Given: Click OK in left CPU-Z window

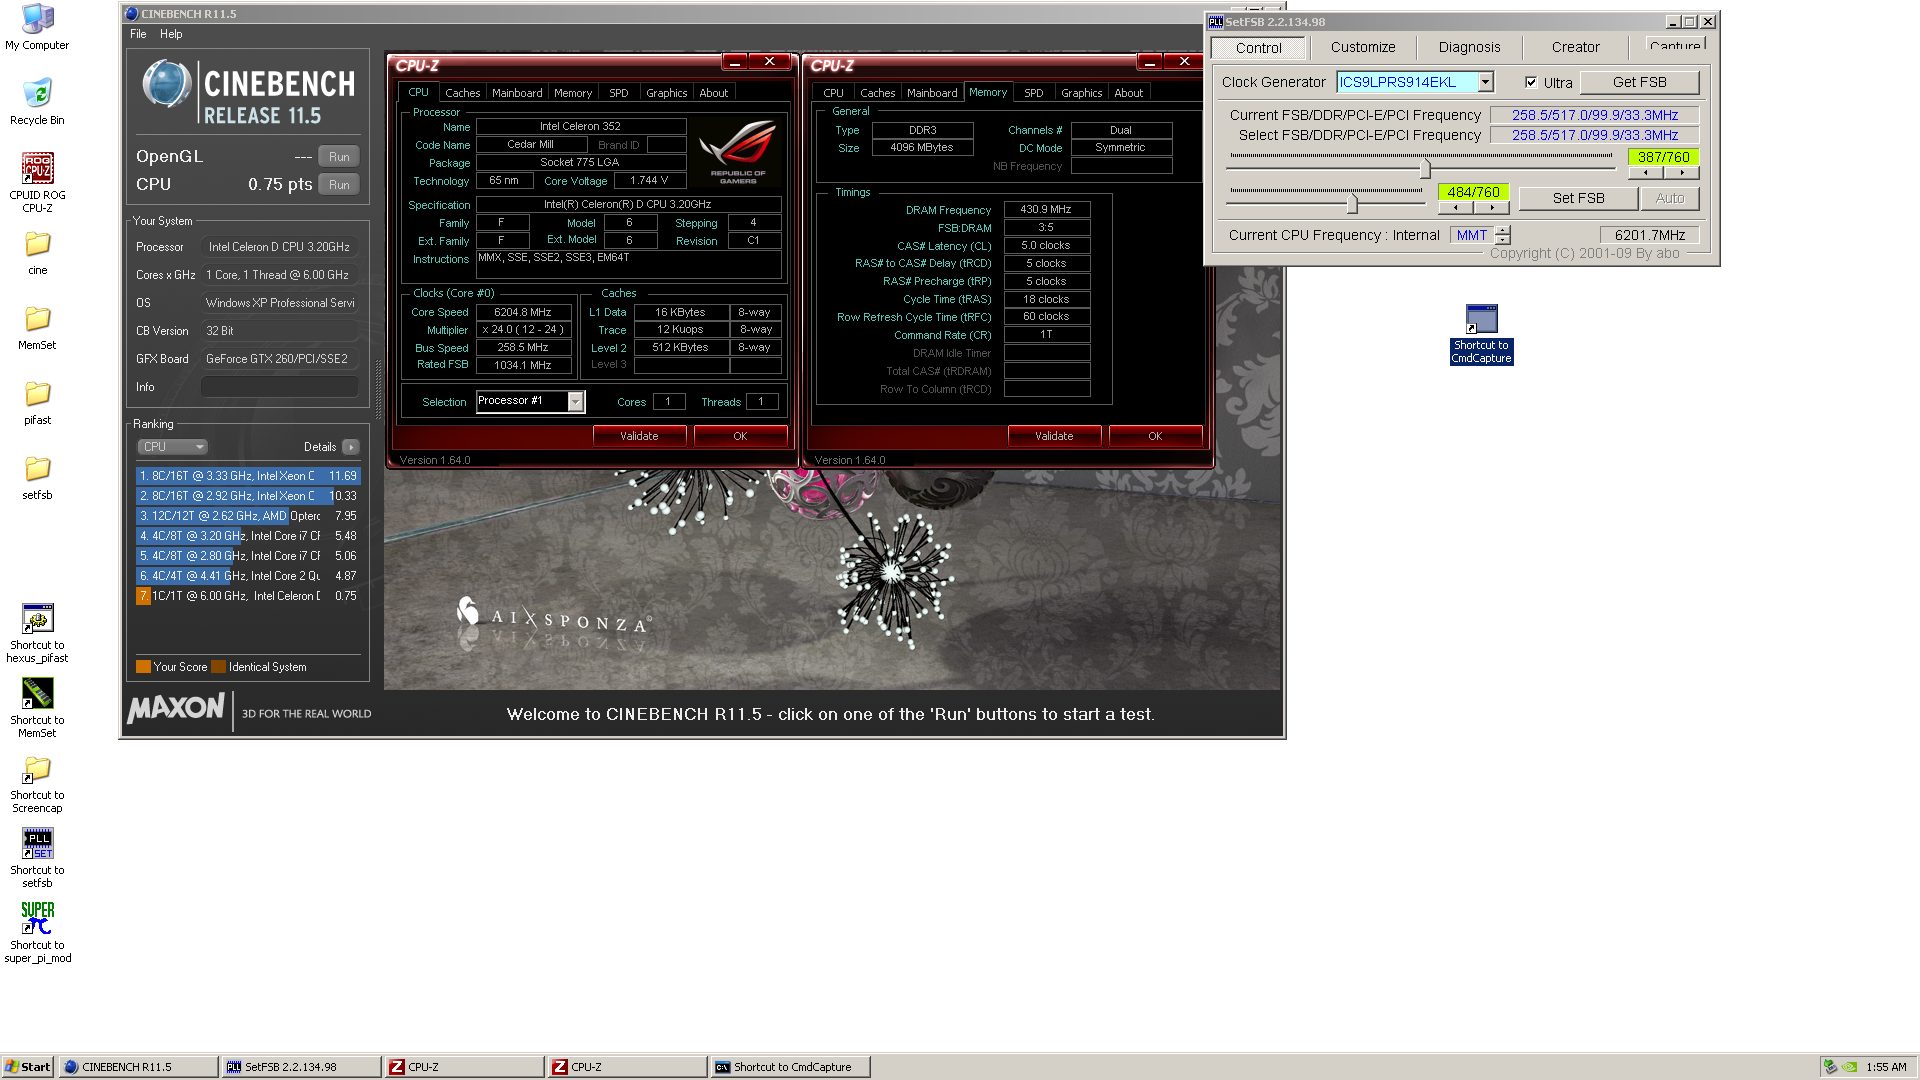Looking at the screenshot, I should [x=740, y=436].
